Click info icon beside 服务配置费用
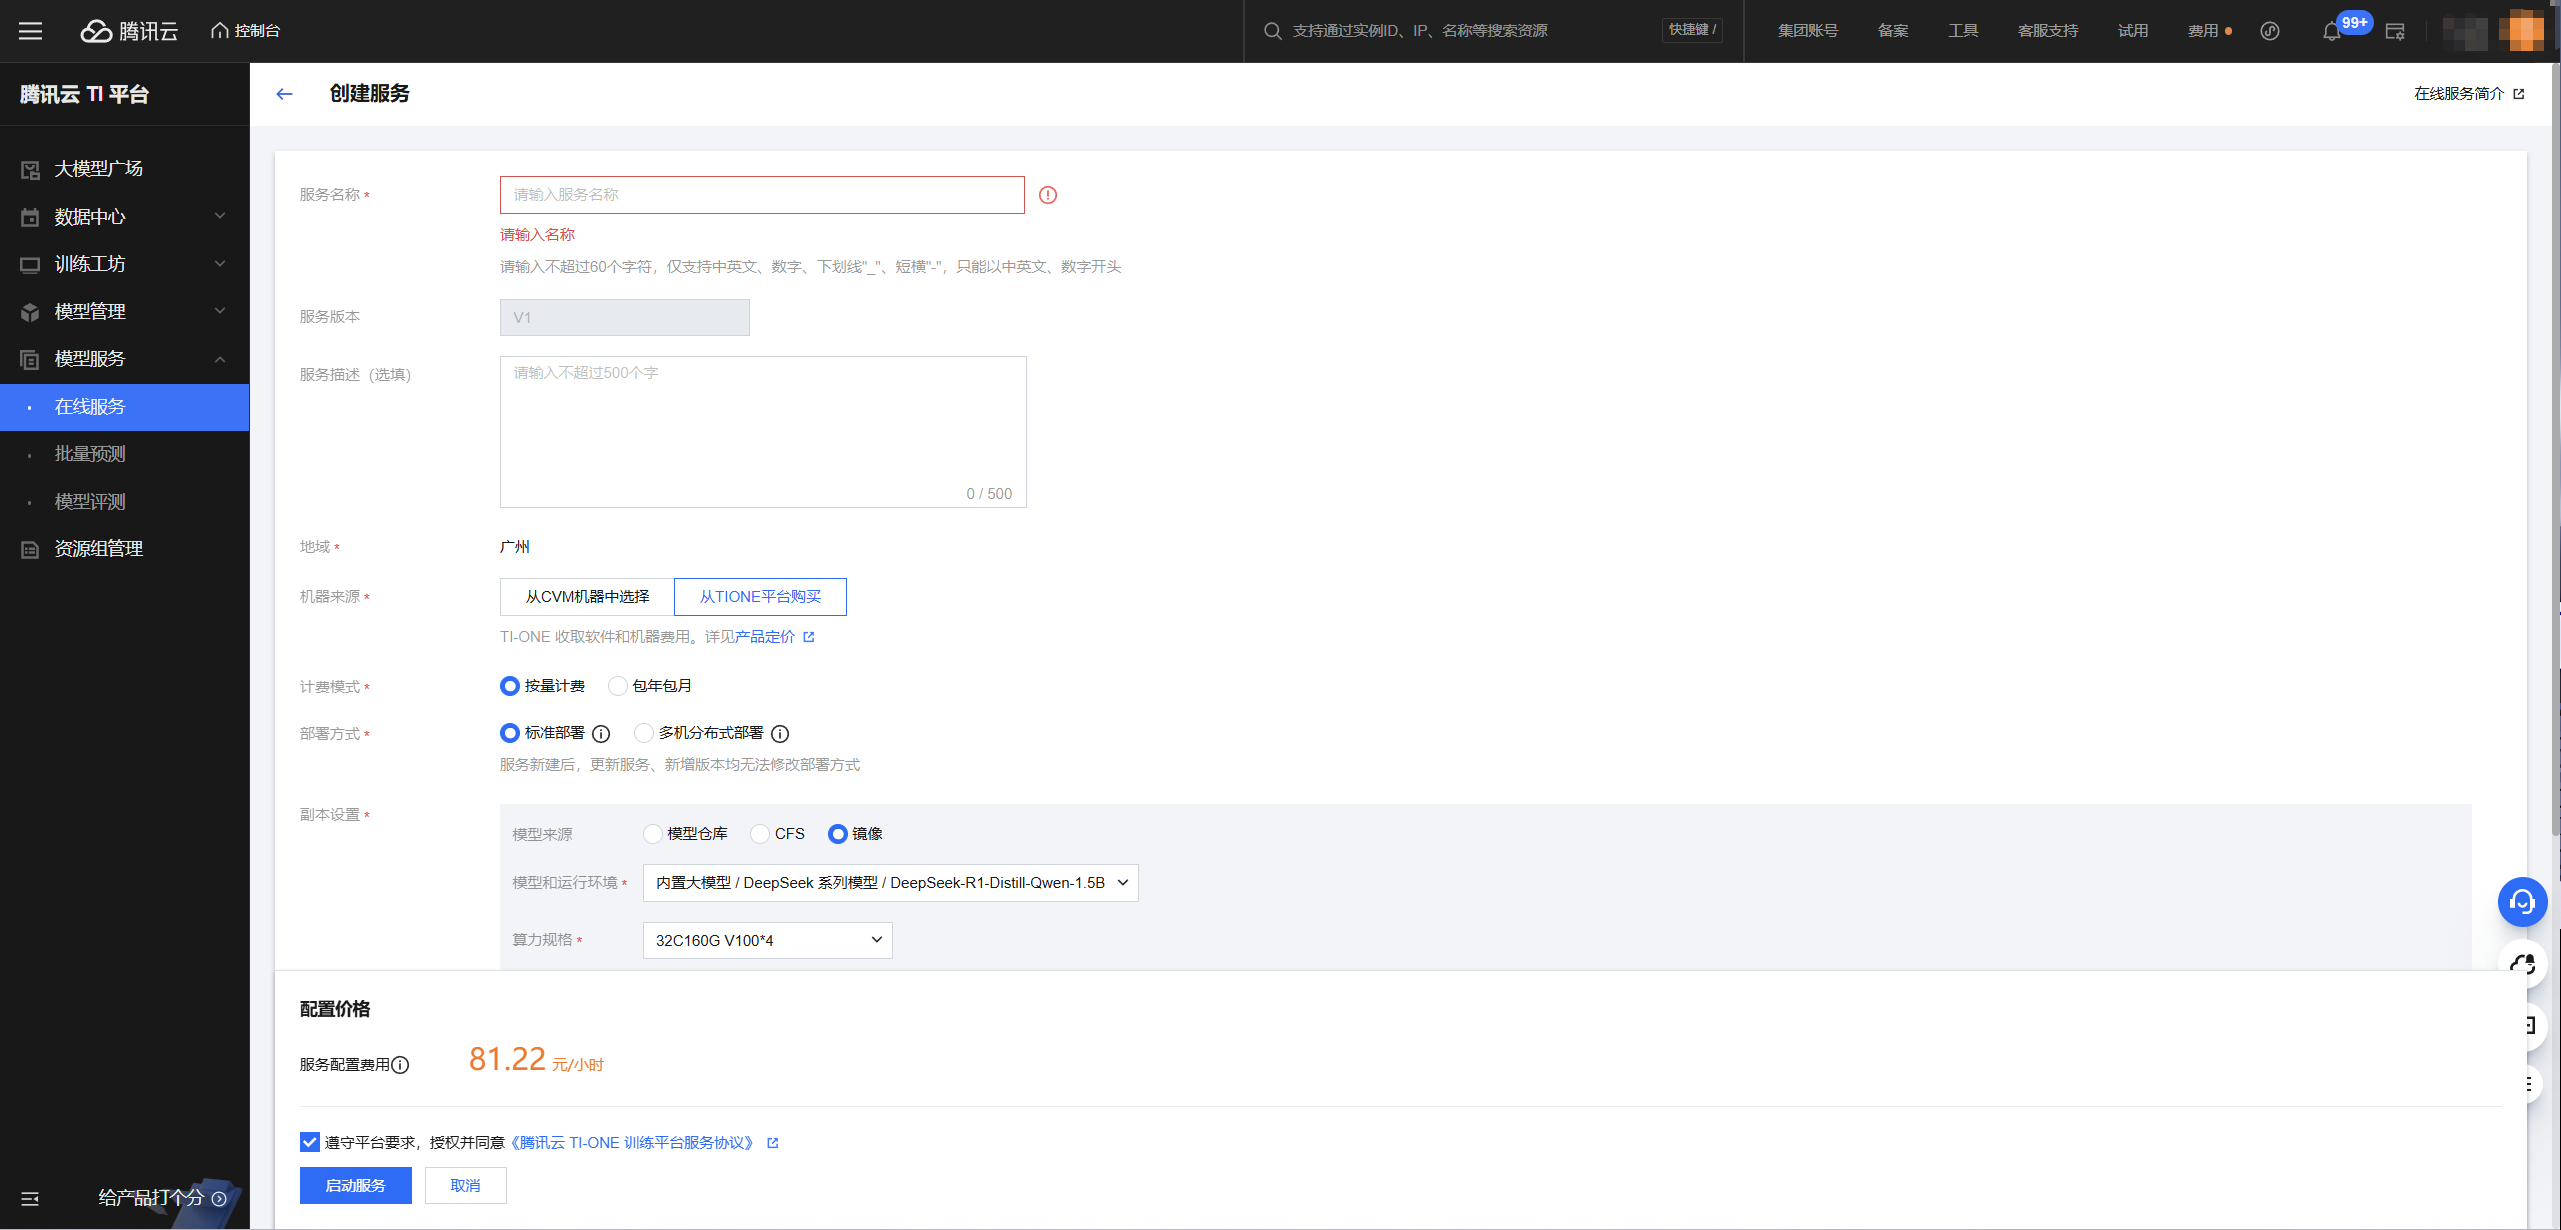Screen dimensions: 2561x1230 pos(400,1065)
